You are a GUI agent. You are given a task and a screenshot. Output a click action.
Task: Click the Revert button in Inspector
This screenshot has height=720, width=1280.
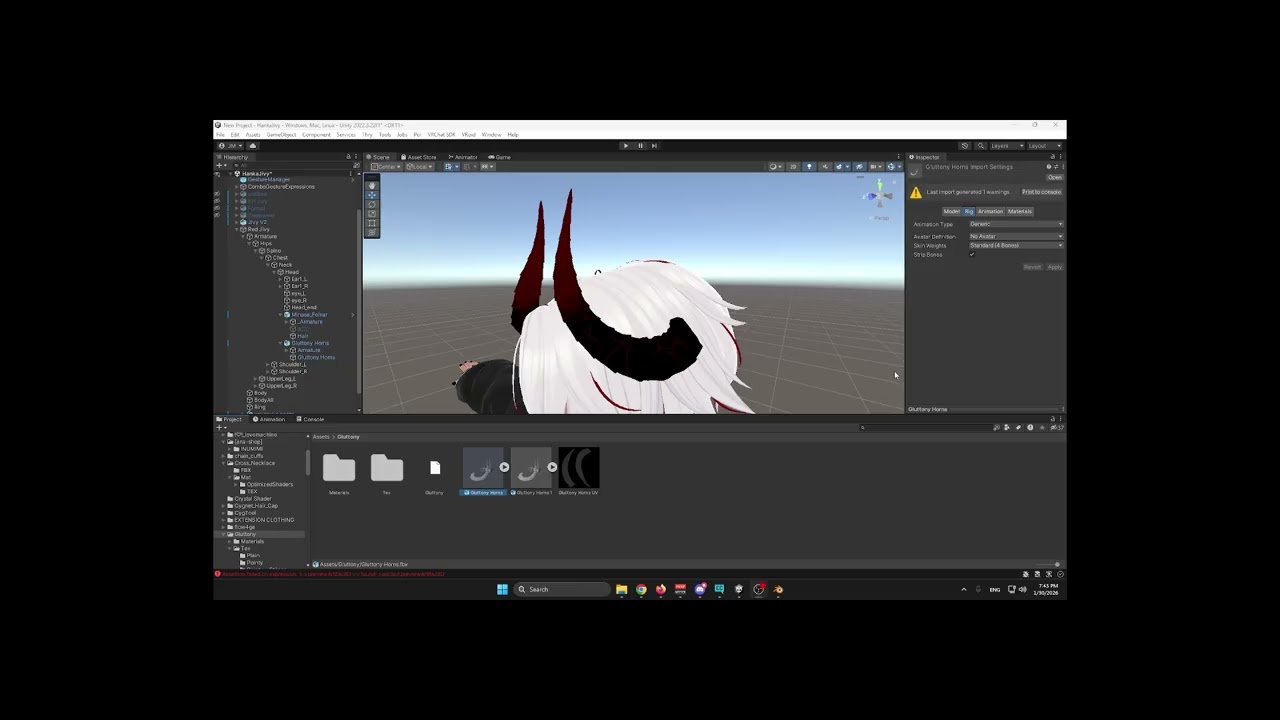[1032, 267]
